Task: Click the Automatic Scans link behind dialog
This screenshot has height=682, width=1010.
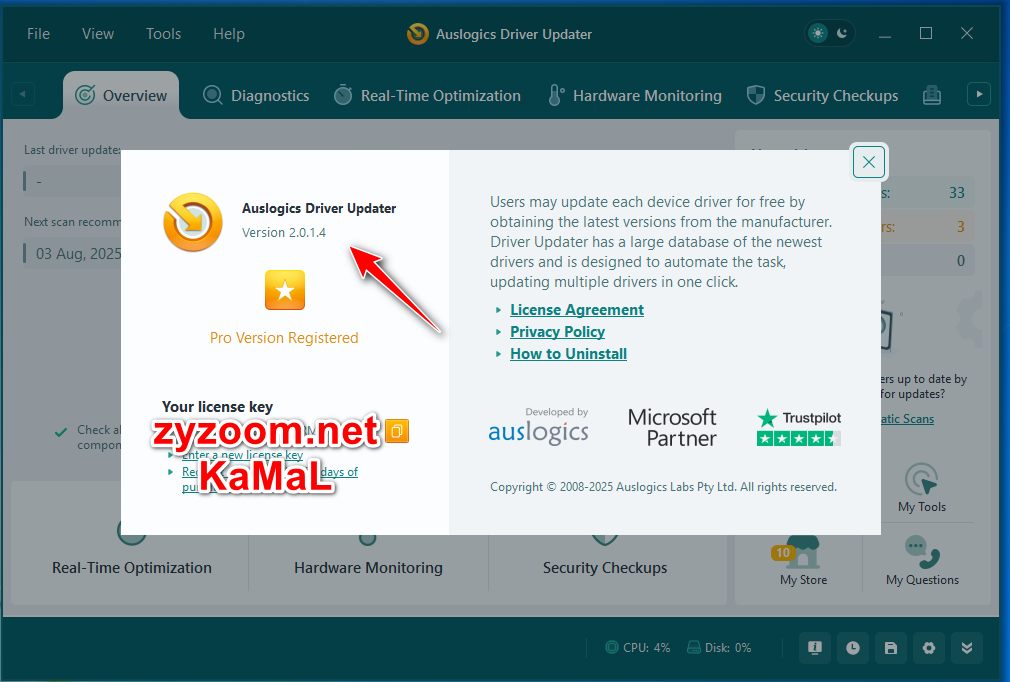Action: tap(907, 419)
